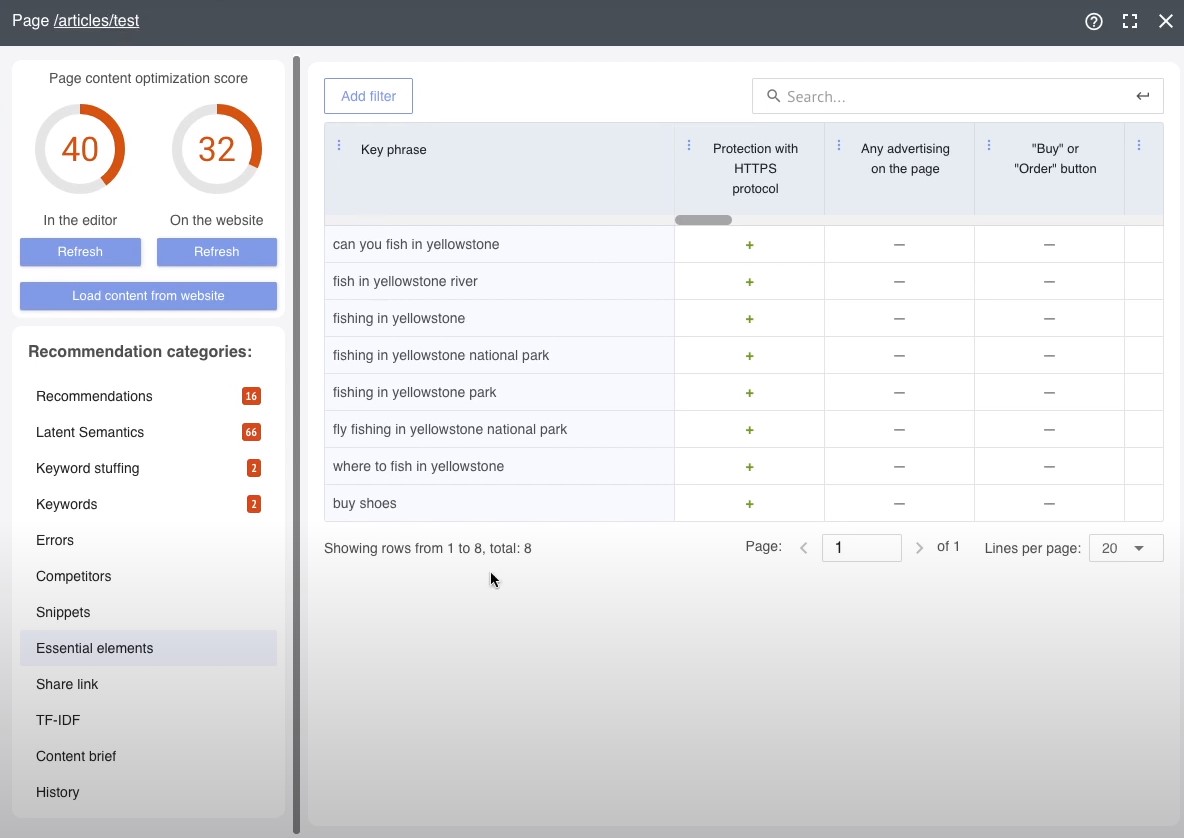
Task: Click the rightmost column options icon in the header
Action: click(x=1140, y=145)
